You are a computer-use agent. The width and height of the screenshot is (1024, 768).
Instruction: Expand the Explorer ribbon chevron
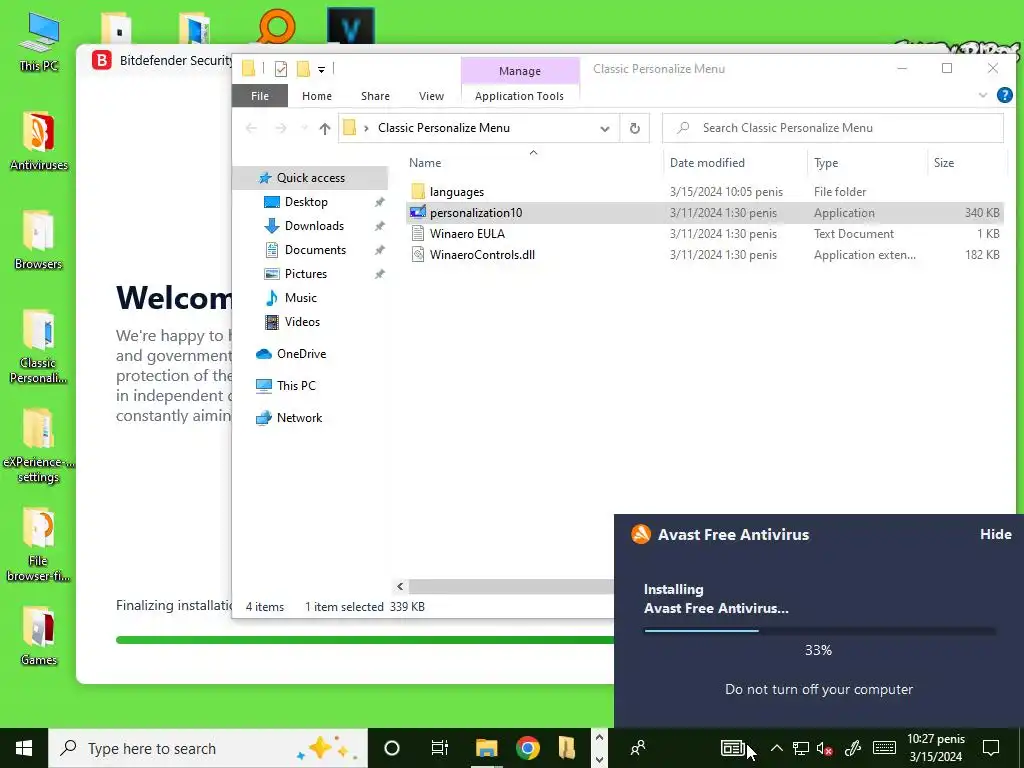983,95
